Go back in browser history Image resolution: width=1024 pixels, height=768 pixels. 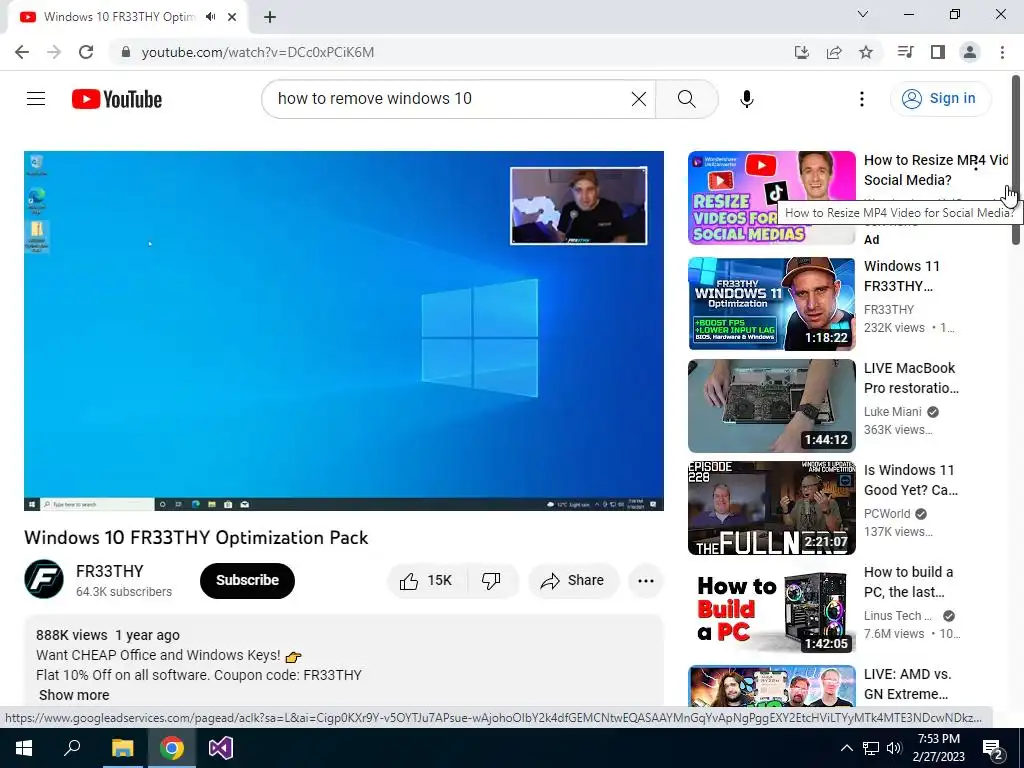[x=22, y=52]
